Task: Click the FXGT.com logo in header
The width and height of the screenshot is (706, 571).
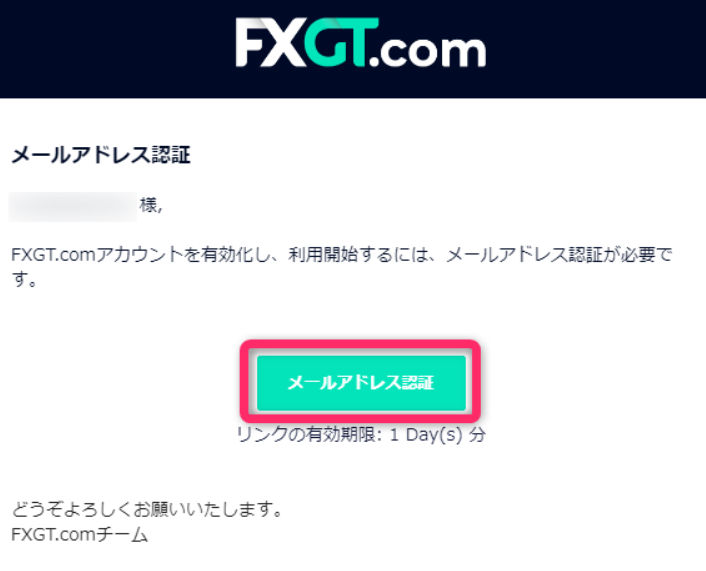Action: tap(361, 43)
